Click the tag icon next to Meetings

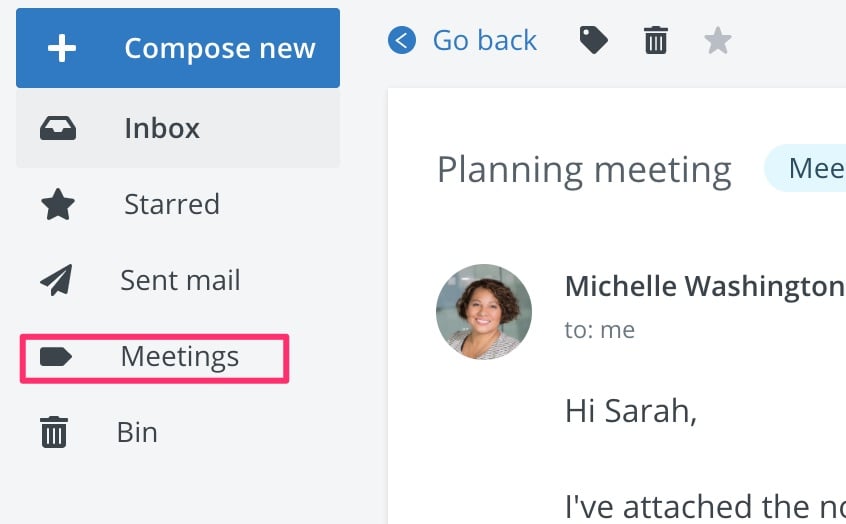pos(56,357)
